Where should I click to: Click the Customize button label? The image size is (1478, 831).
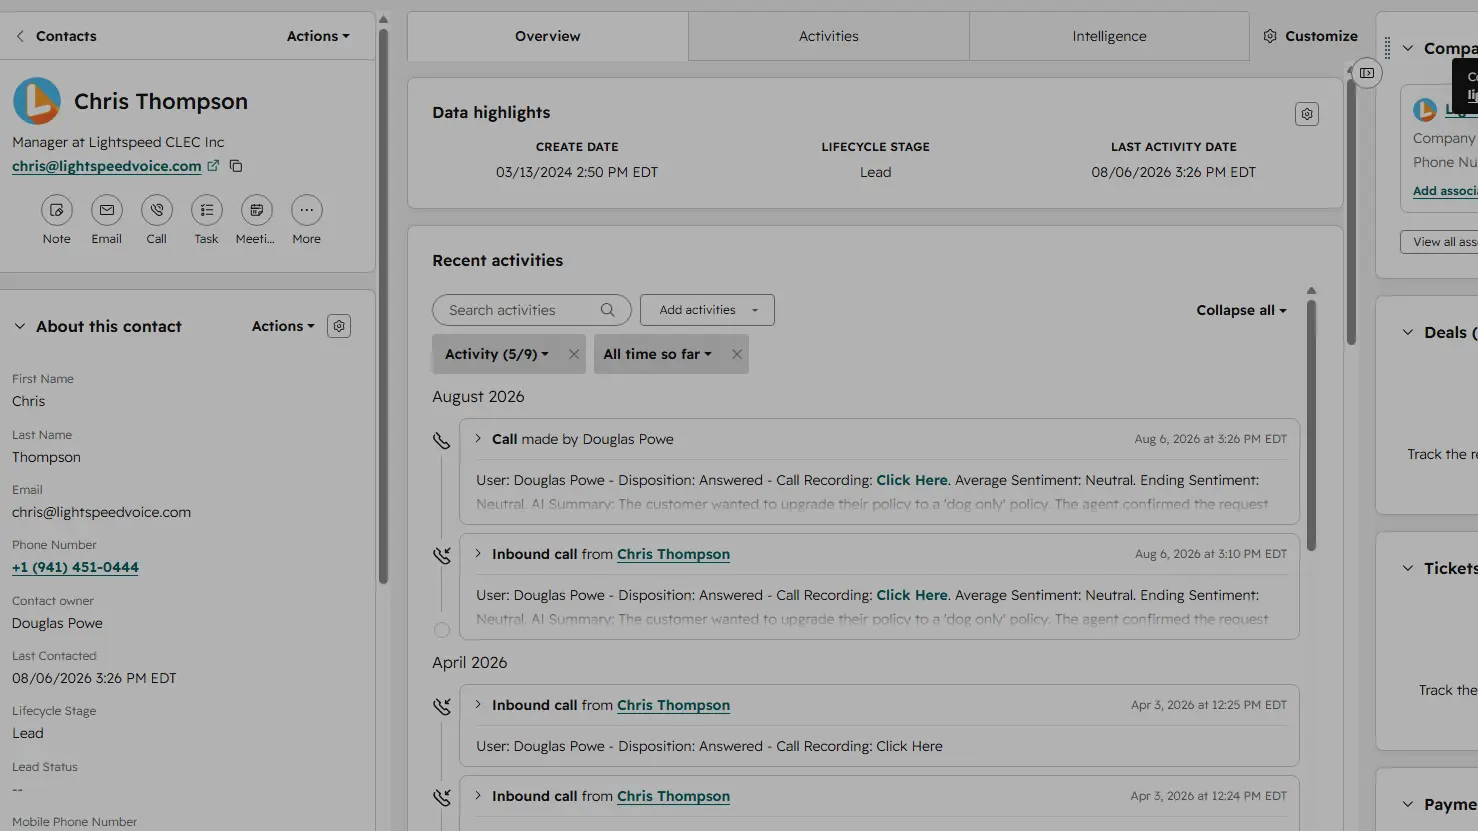pyautogui.click(x=1321, y=36)
